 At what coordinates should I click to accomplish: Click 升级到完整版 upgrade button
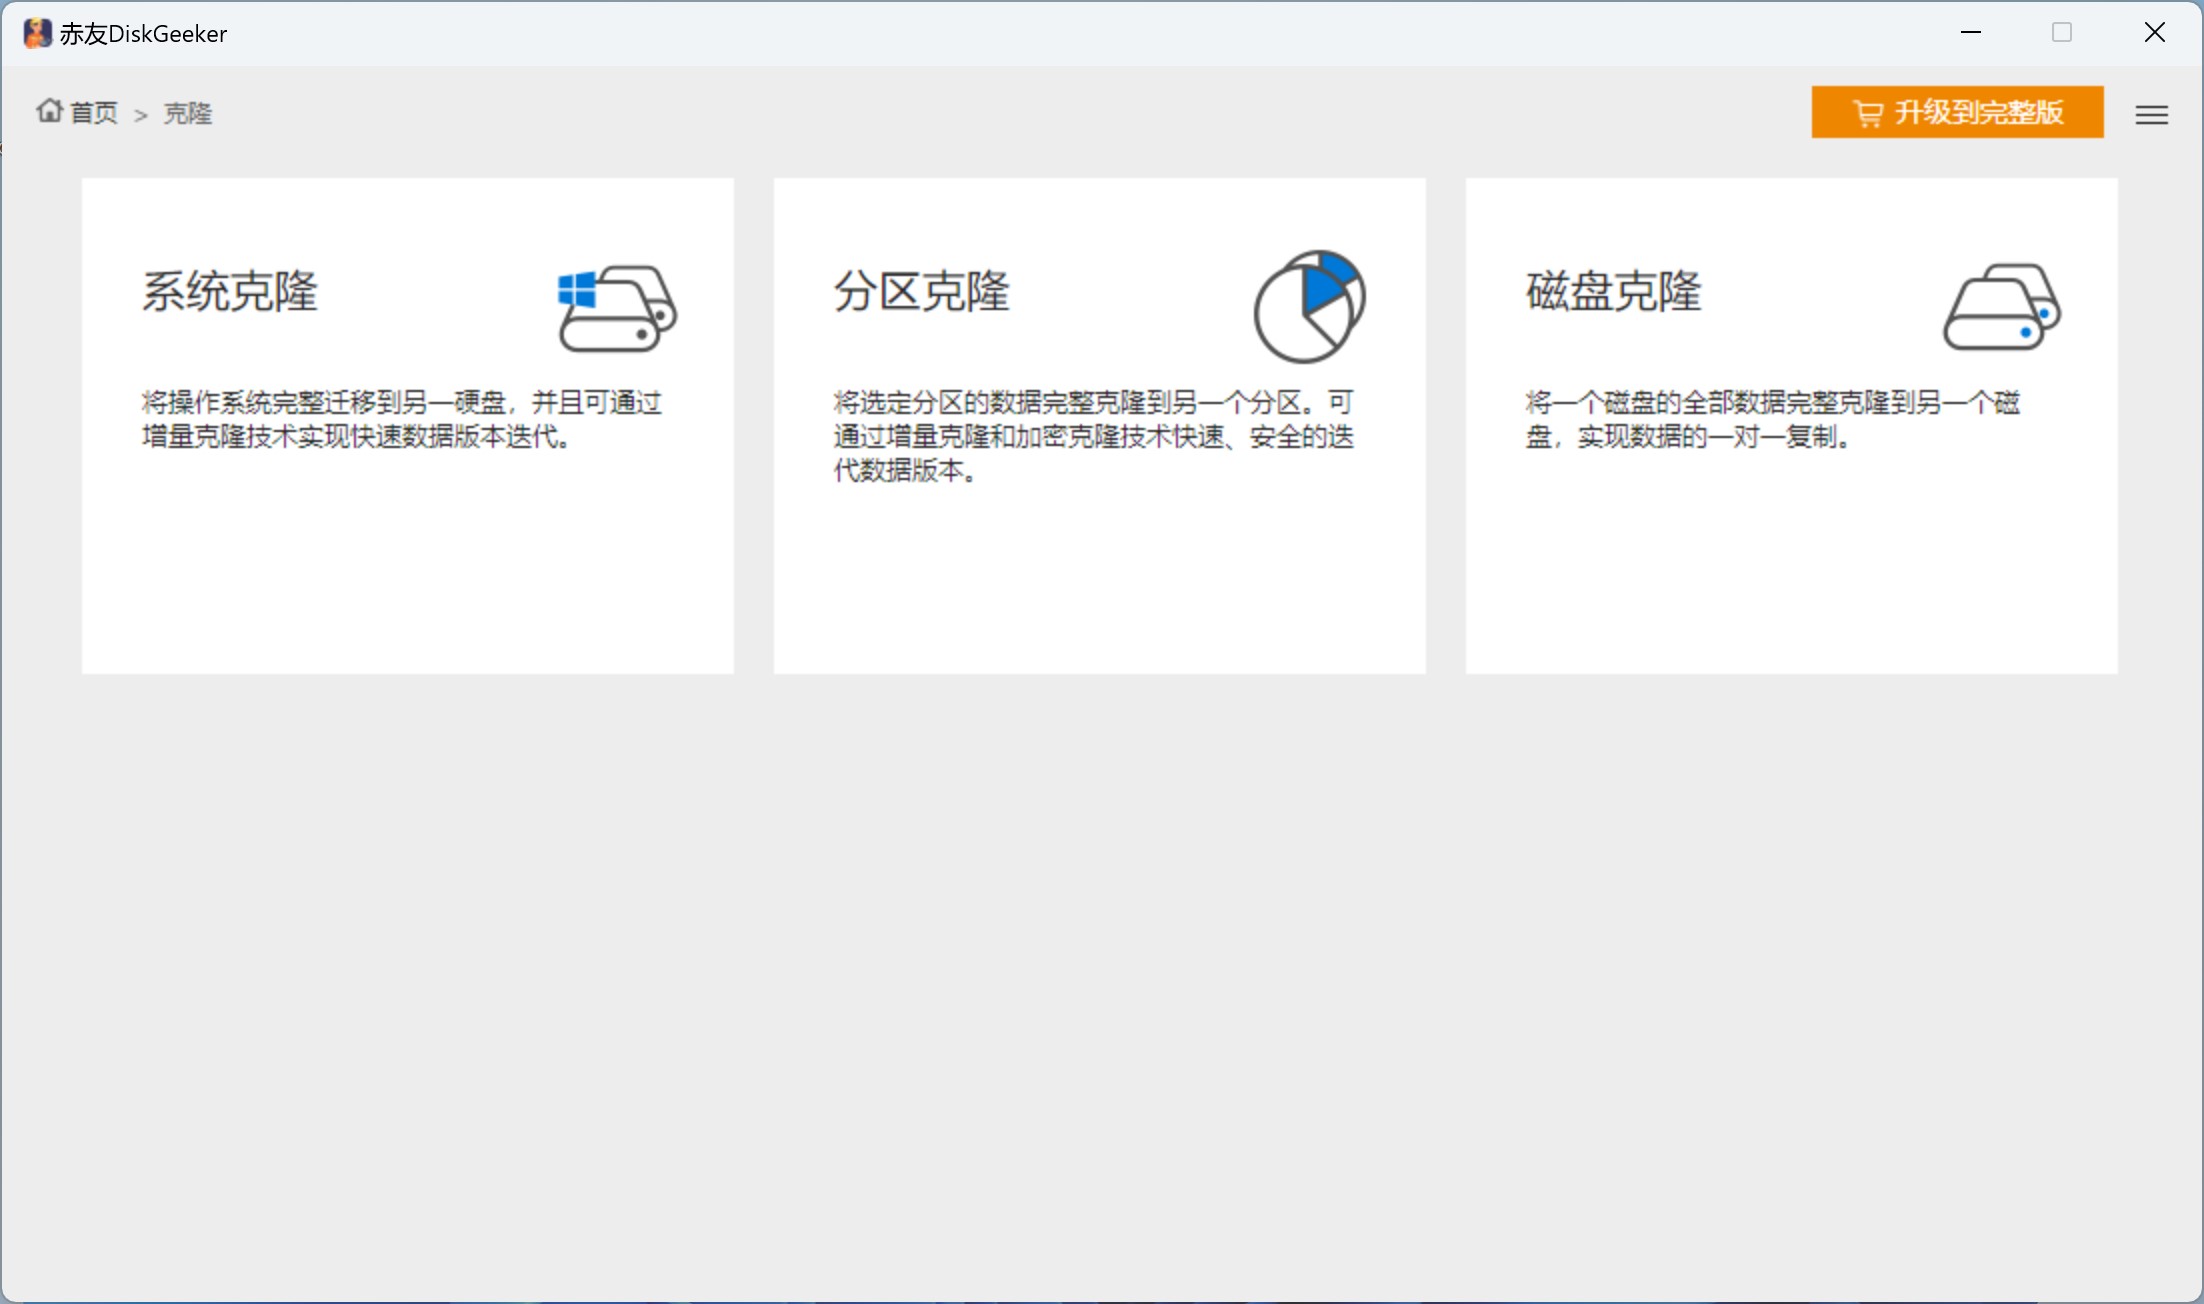[x=1957, y=112]
